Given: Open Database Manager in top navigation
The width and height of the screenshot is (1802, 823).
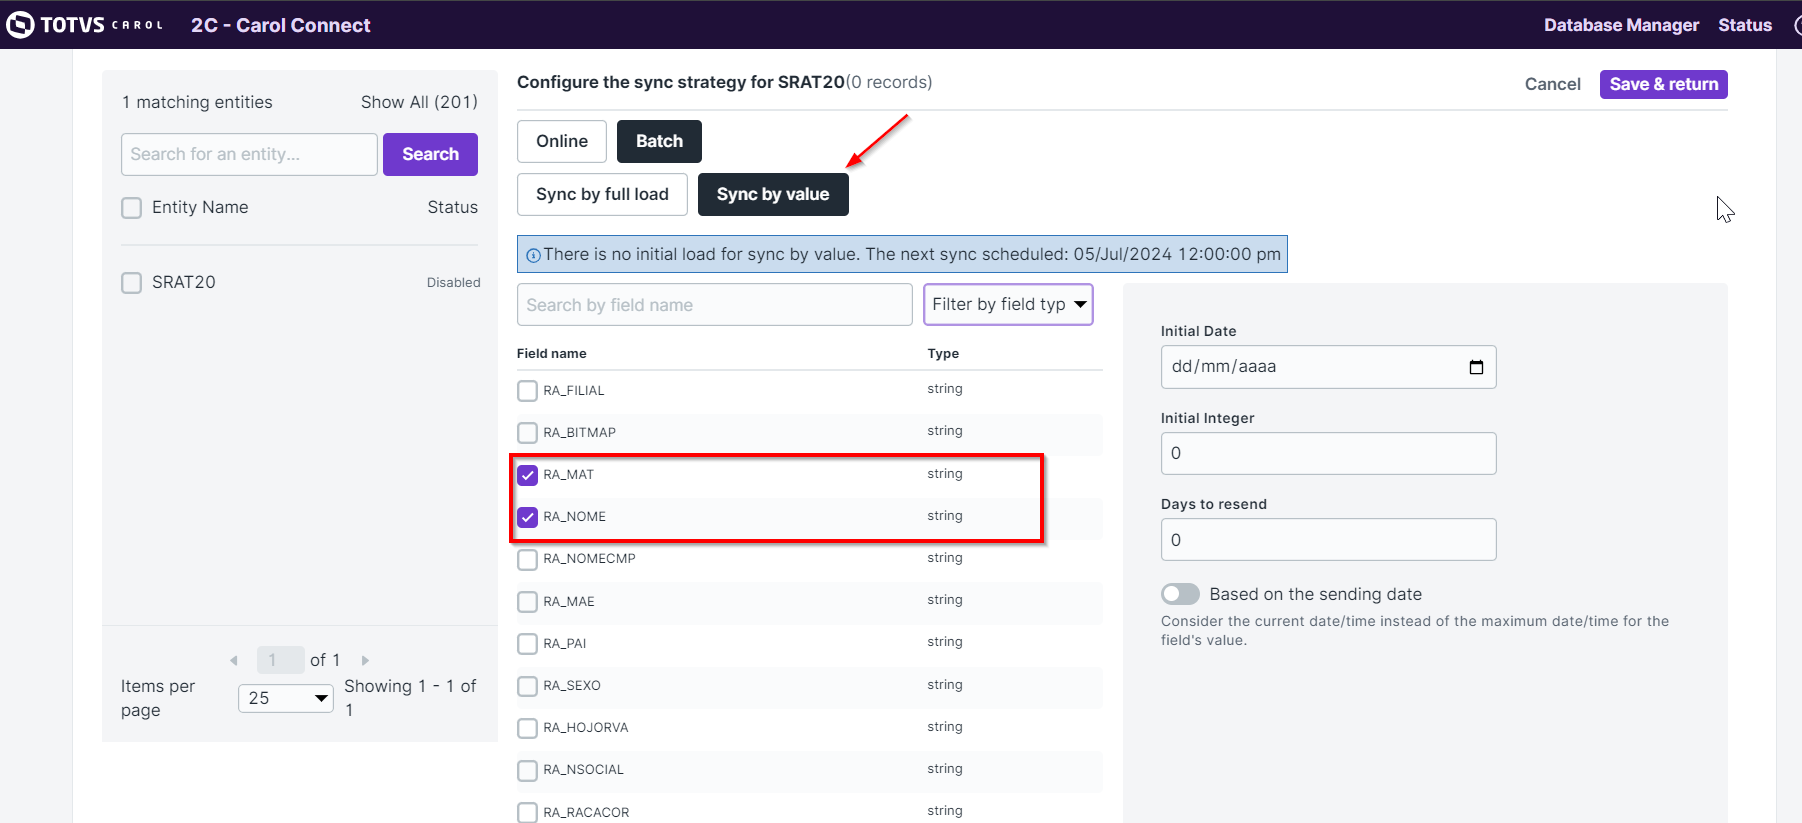Looking at the screenshot, I should pyautogui.click(x=1621, y=25).
